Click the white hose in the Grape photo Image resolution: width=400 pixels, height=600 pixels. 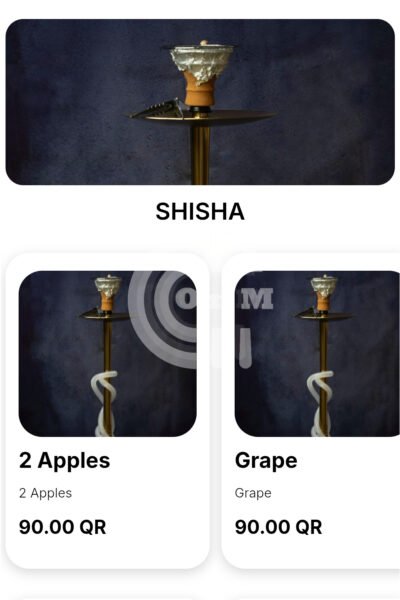[320, 404]
